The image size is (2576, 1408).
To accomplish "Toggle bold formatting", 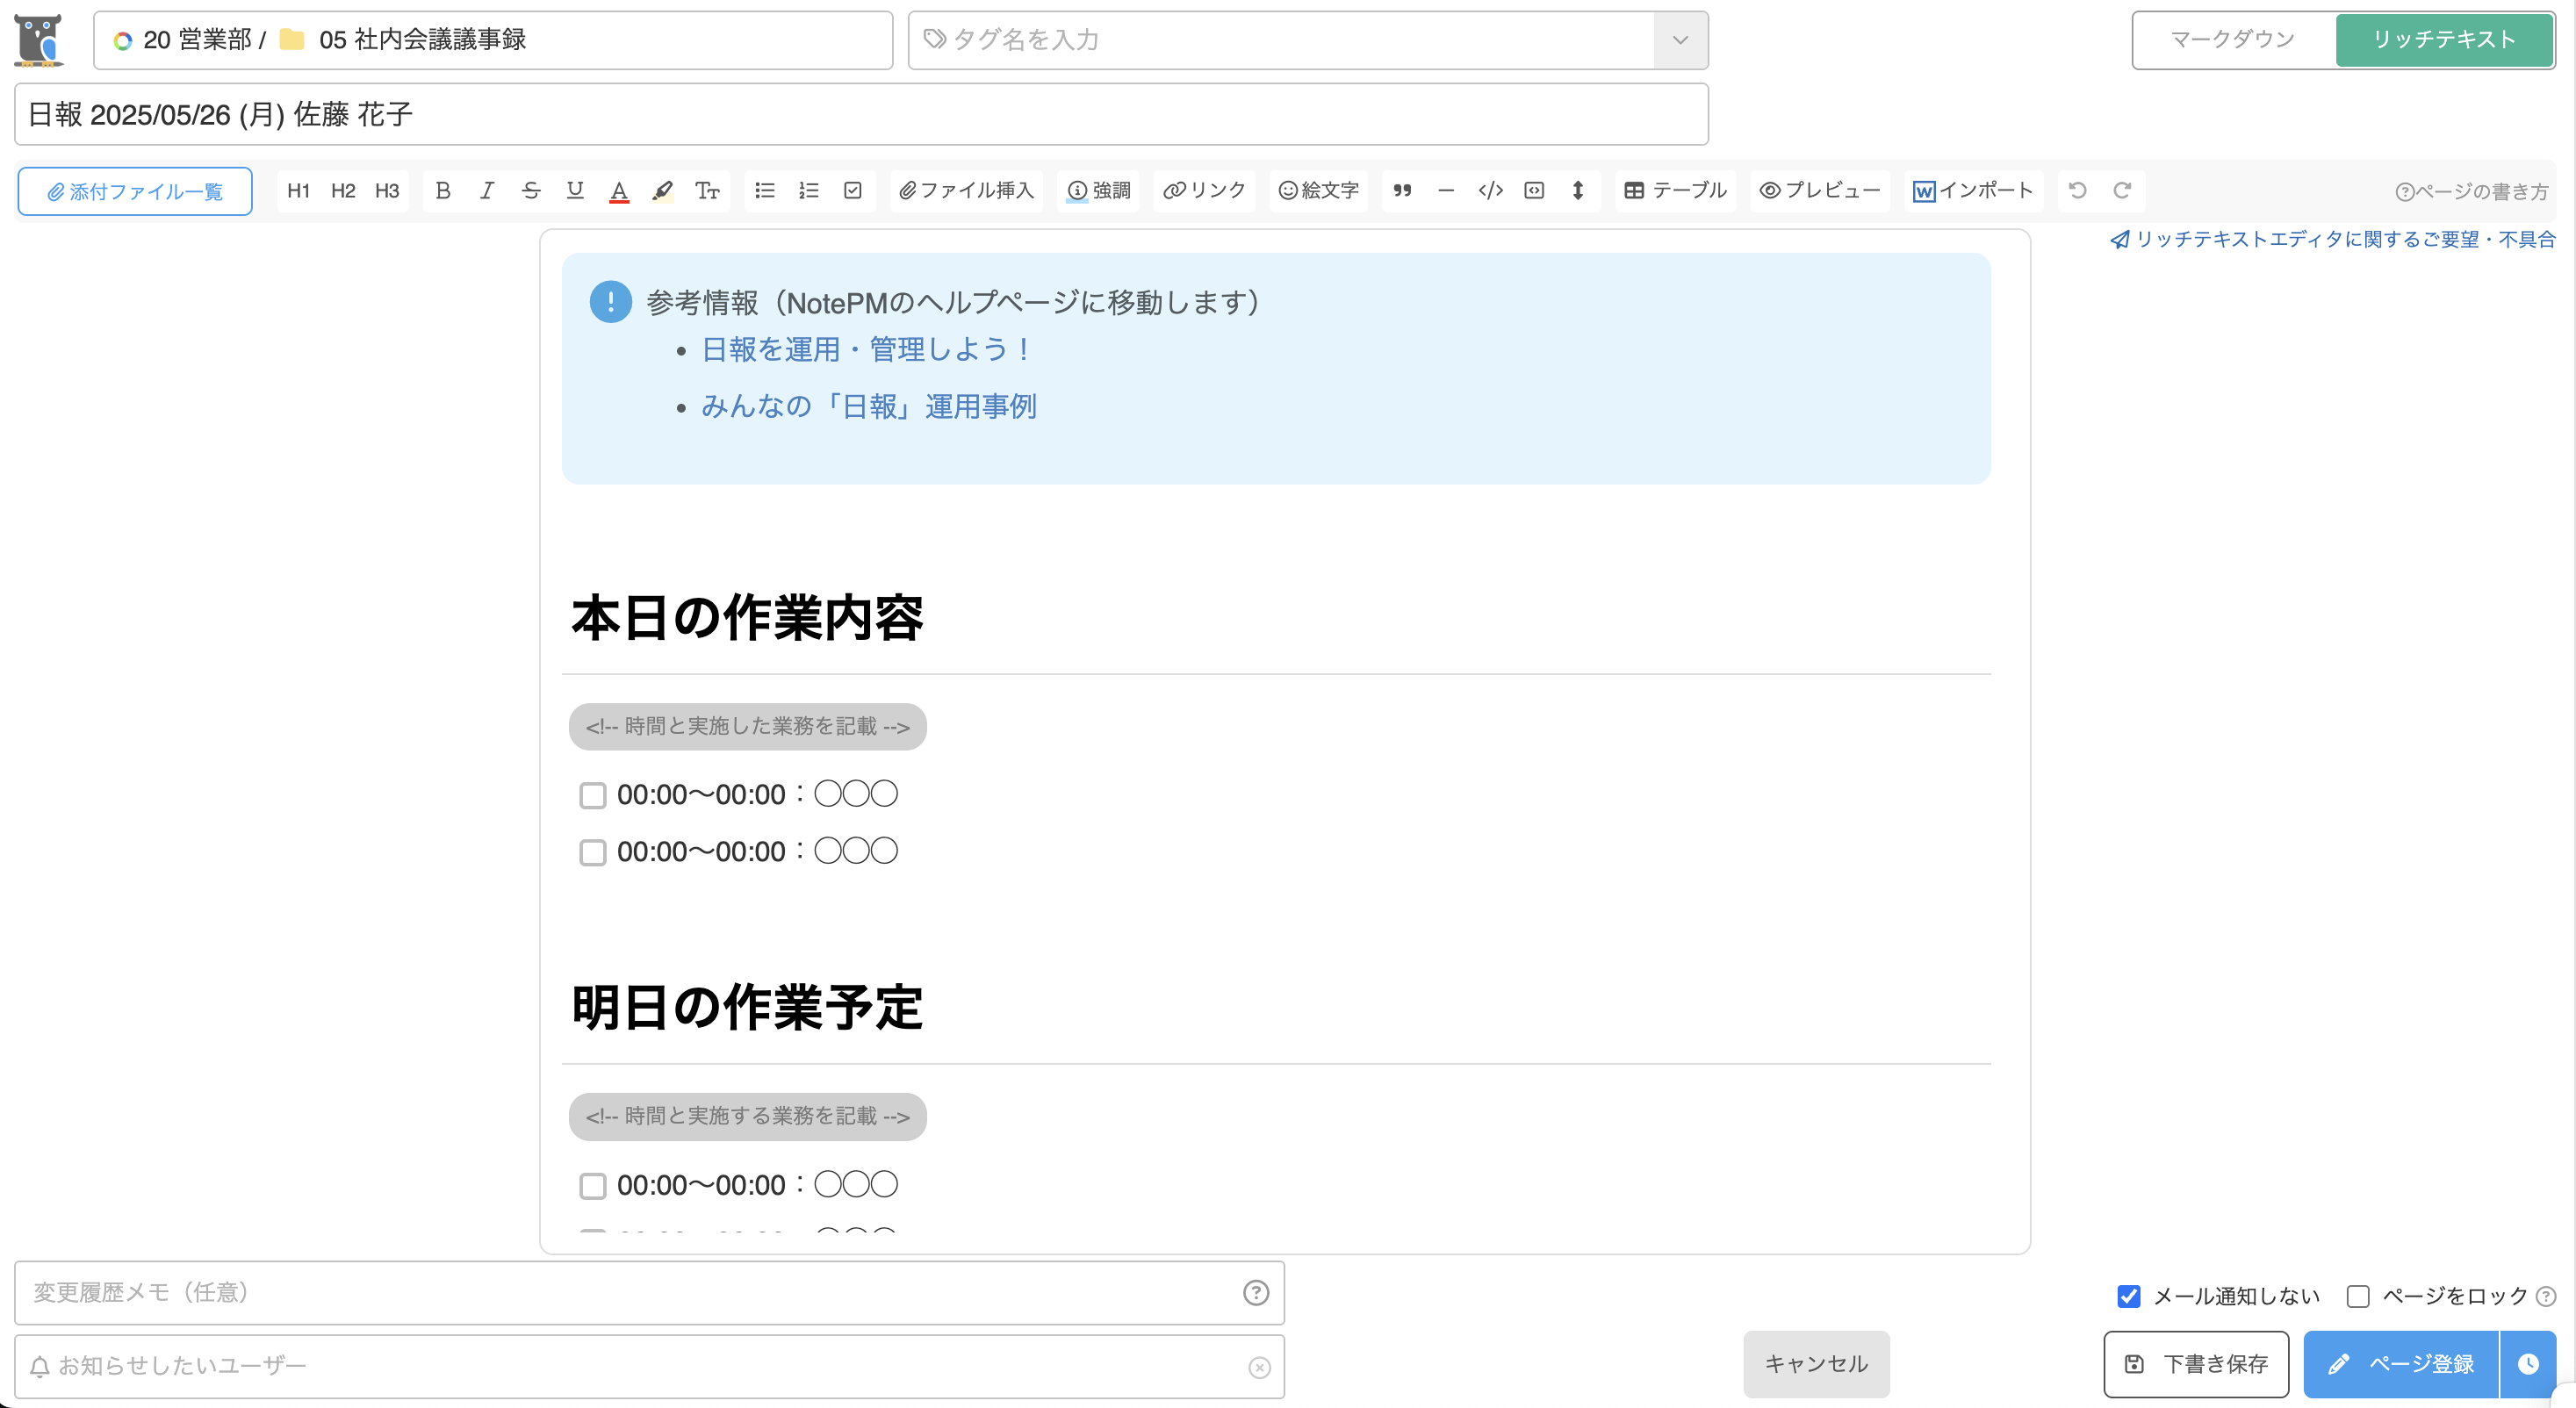I will pyautogui.click(x=443, y=191).
